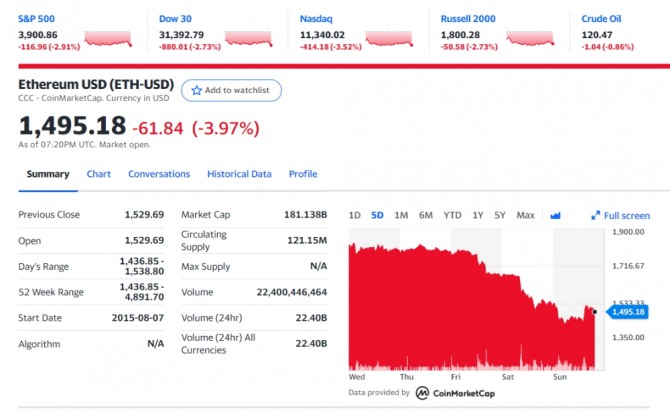Switch chart range to YTD
The height and width of the screenshot is (413, 670).
pyautogui.click(x=452, y=215)
